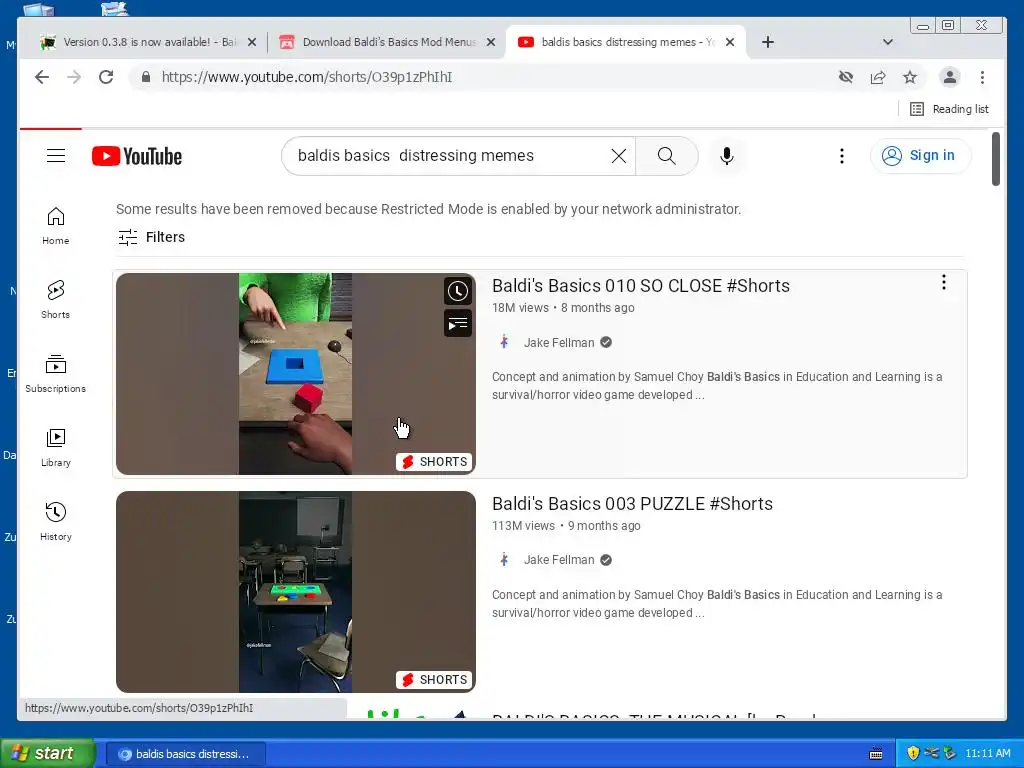1024x768 pixels.
Task: Play the 003 PUZZLE shorts thumbnail
Action: click(x=296, y=592)
